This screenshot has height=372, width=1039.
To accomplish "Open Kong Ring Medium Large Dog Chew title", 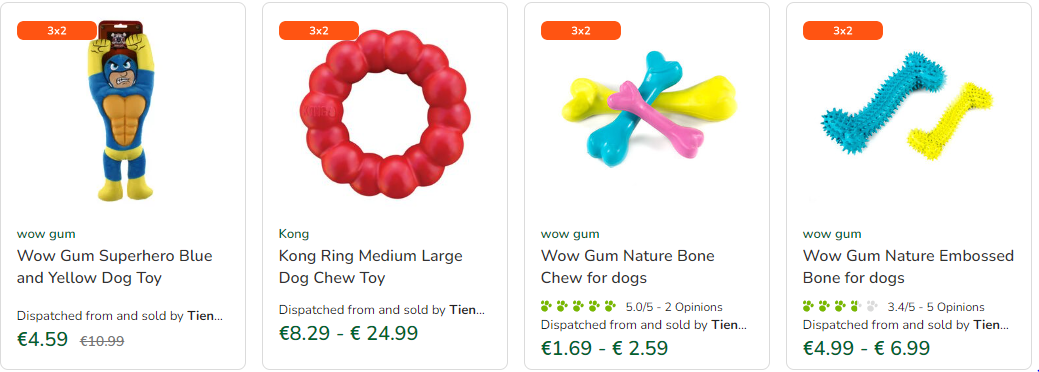I will pyautogui.click(x=370, y=267).
